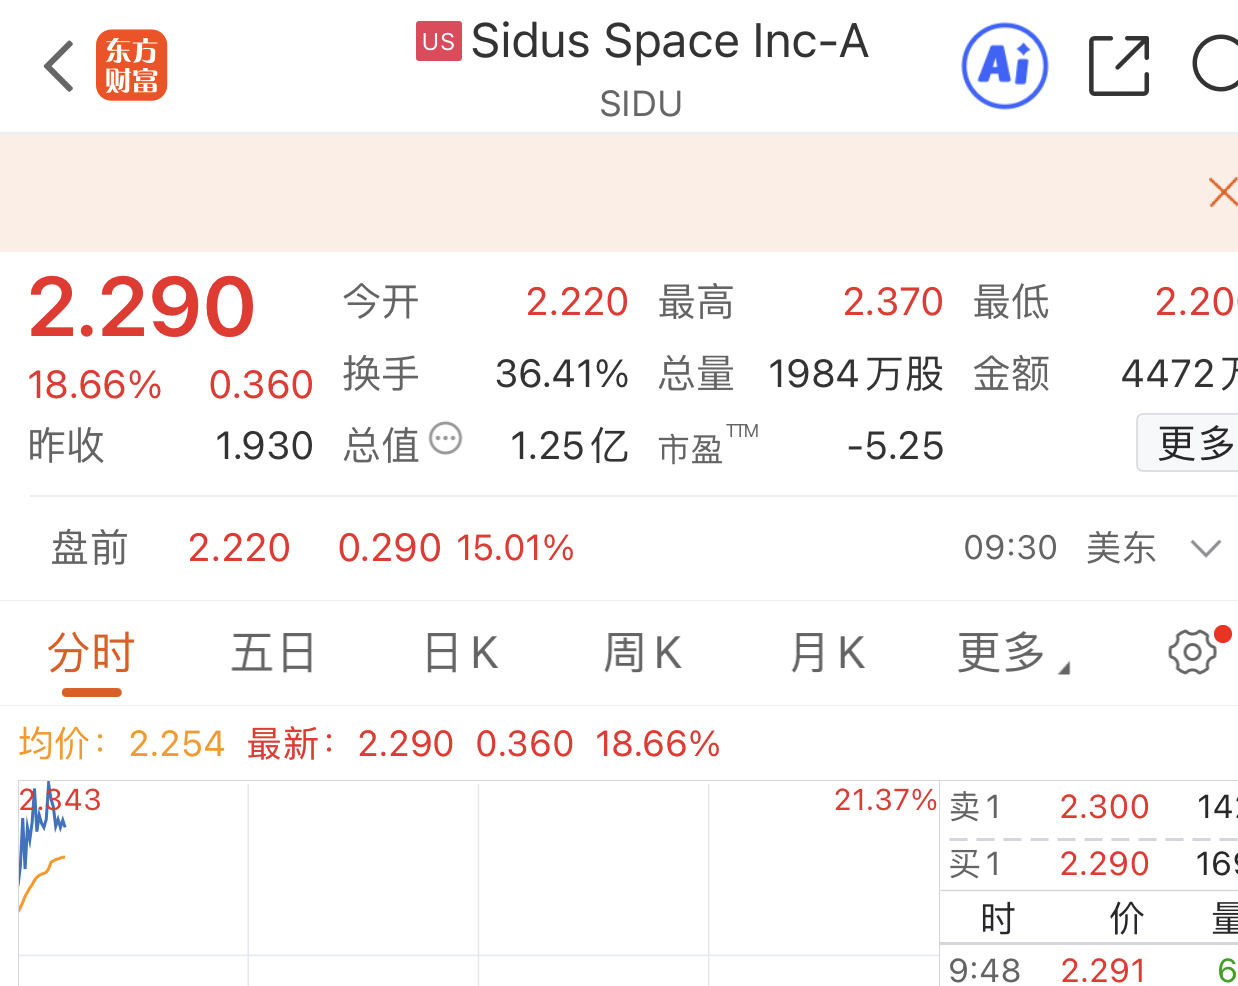Tap the intraday price chart line
Viewport: 1238px width, 986px height.
[40, 822]
